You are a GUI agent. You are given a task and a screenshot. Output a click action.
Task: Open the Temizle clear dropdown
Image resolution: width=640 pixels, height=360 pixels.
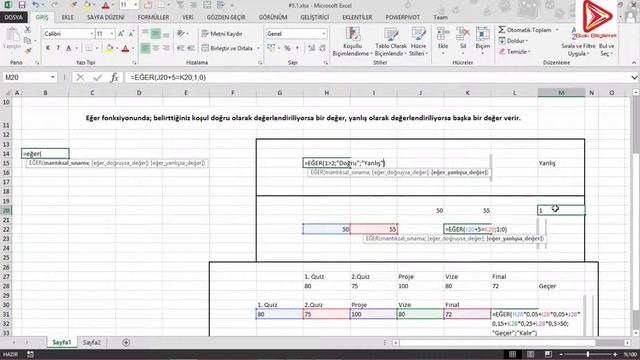(514, 52)
